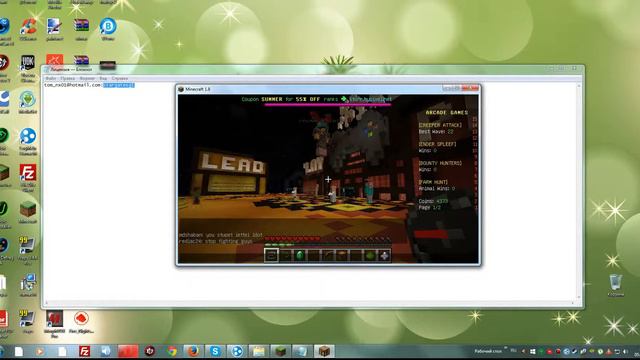This screenshot has height=360, width=640.
Task: Open Правка menu in Notepad
Action: tap(68, 78)
